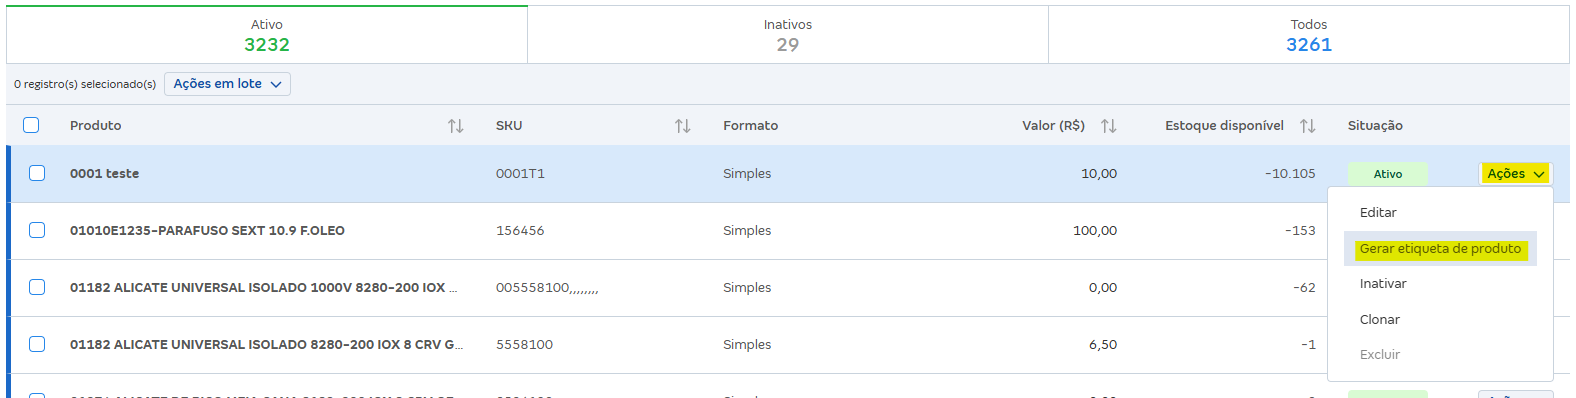Image resolution: width=1576 pixels, height=398 pixels.
Task: Sort by Valor (R$) arrows icon
Action: (1108, 126)
